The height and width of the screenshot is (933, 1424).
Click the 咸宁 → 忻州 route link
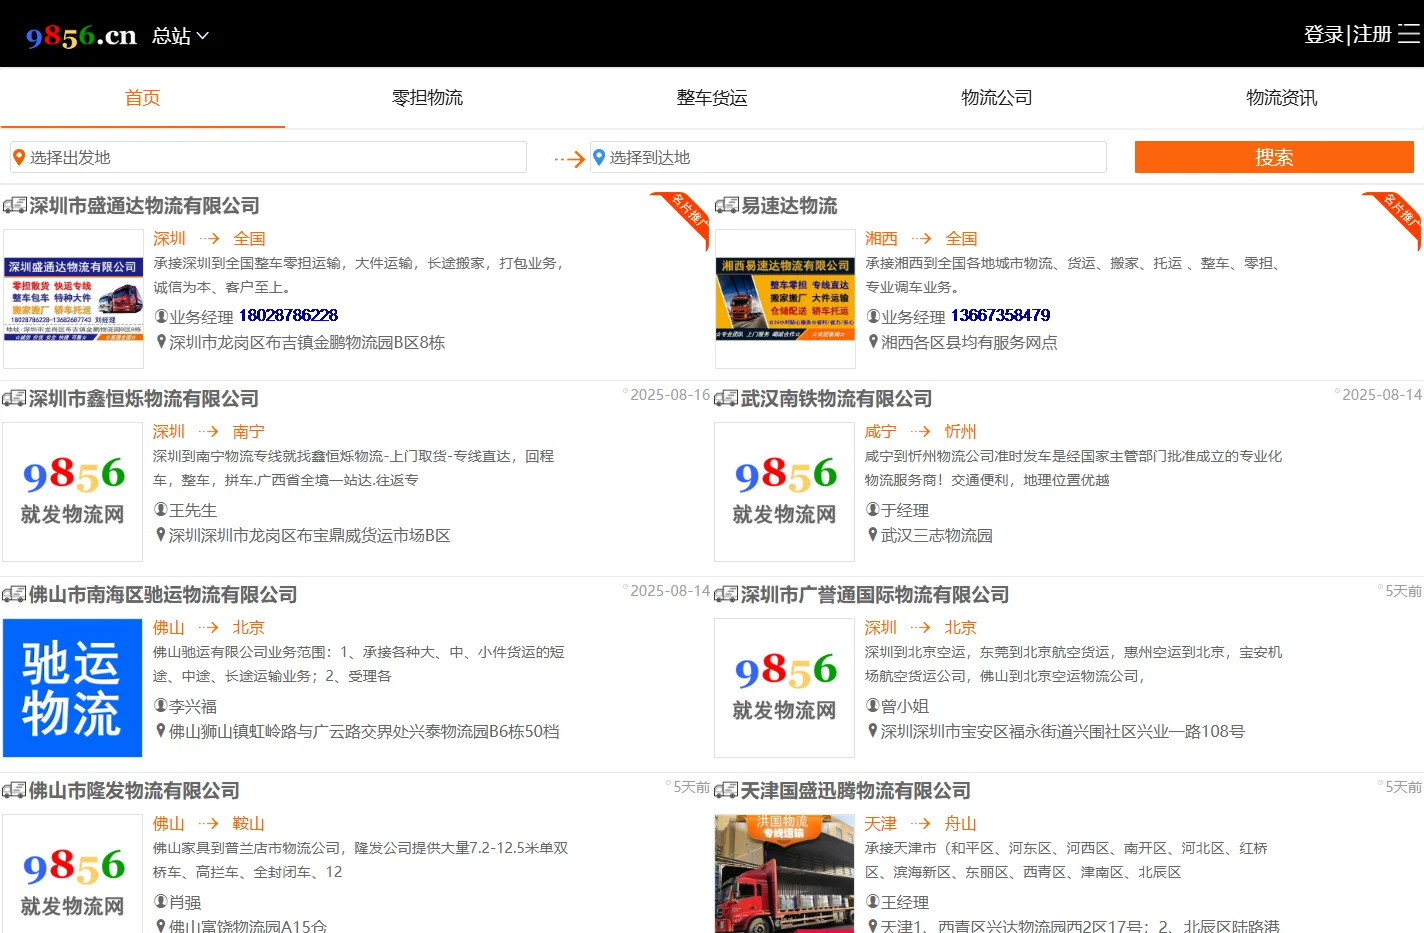click(x=921, y=432)
